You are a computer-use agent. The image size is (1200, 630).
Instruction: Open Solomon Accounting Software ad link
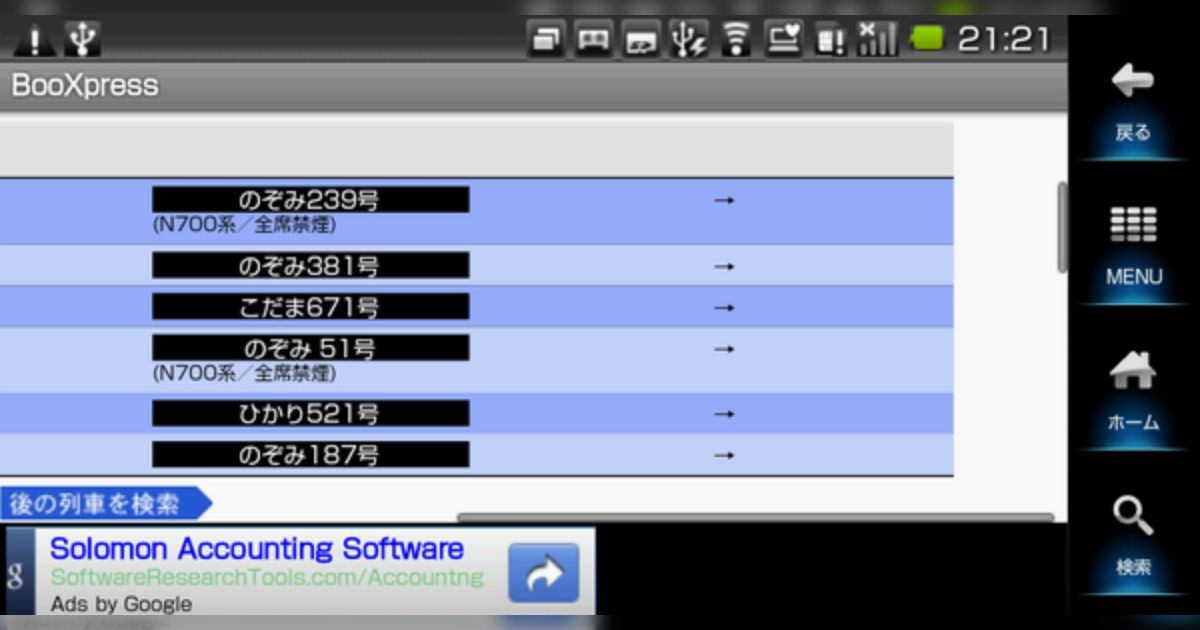pos(257,549)
